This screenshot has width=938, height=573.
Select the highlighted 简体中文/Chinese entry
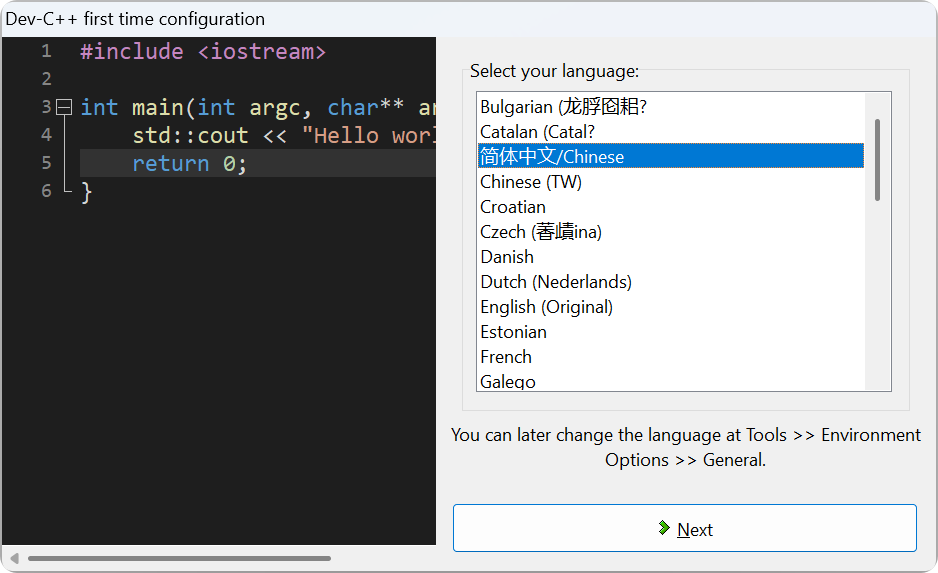tap(671, 156)
